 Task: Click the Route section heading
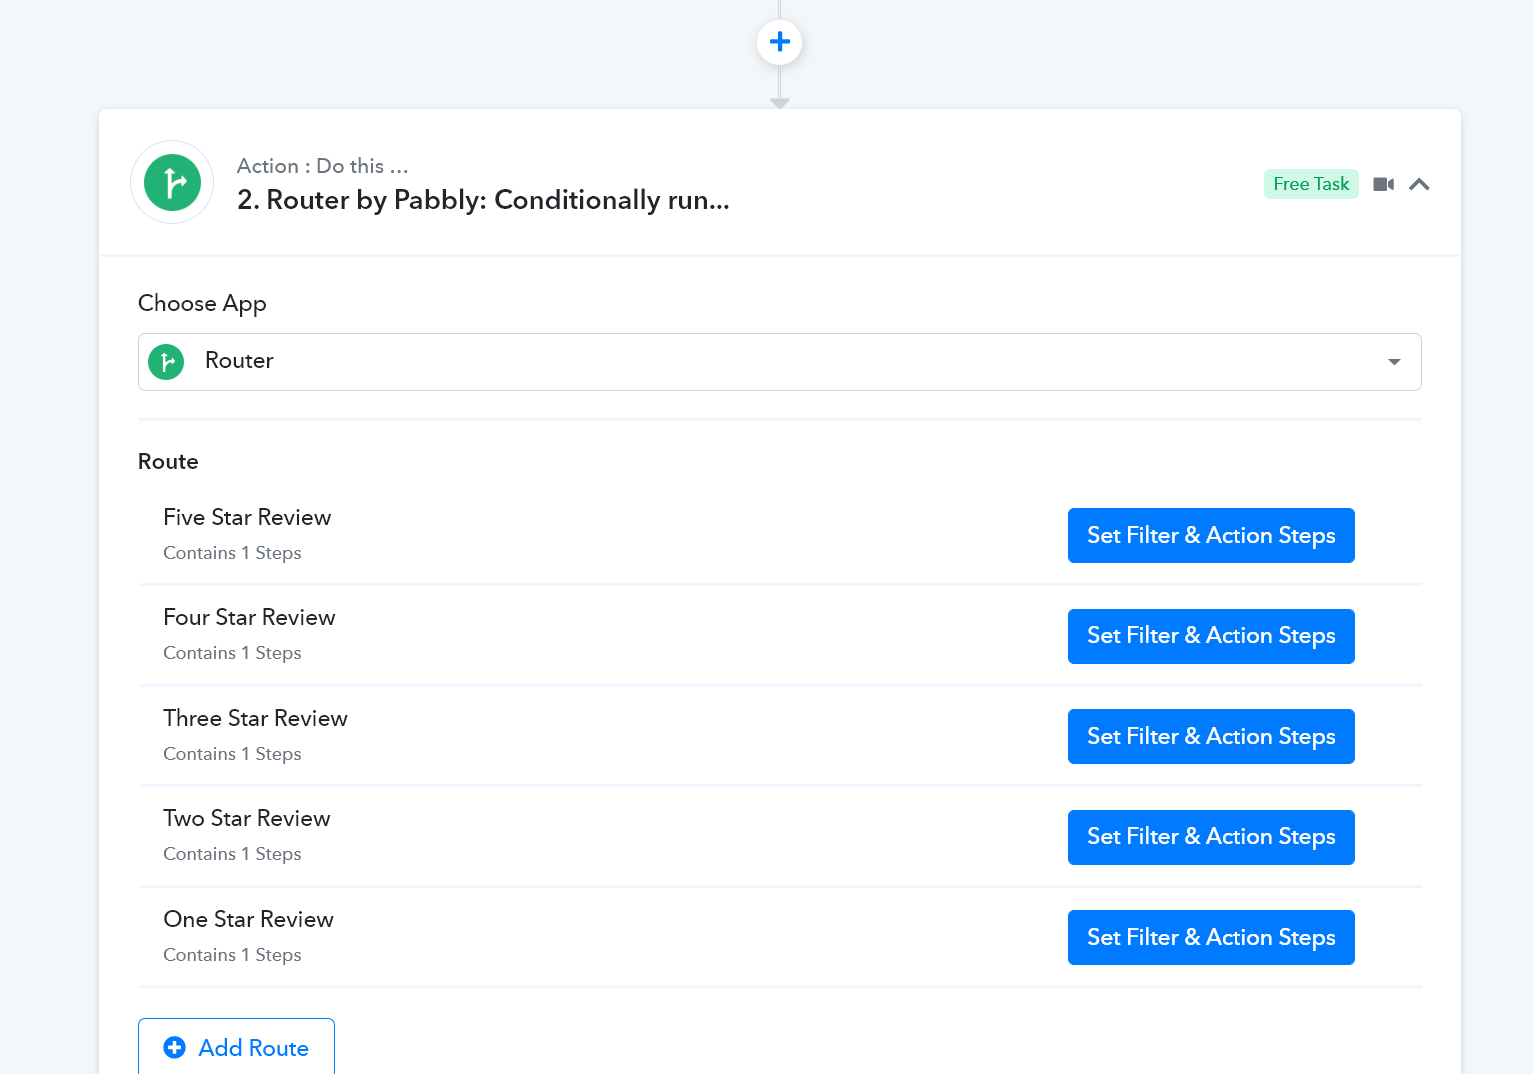pyautogui.click(x=168, y=462)
